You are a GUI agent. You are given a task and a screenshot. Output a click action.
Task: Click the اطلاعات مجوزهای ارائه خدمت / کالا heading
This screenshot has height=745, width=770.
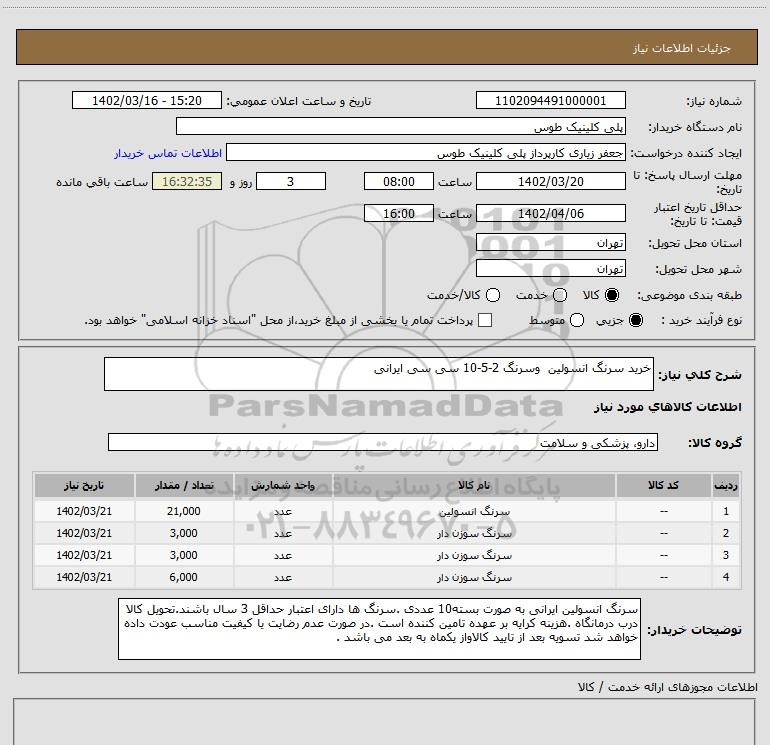pyautogui.click(x=667, y=687)
